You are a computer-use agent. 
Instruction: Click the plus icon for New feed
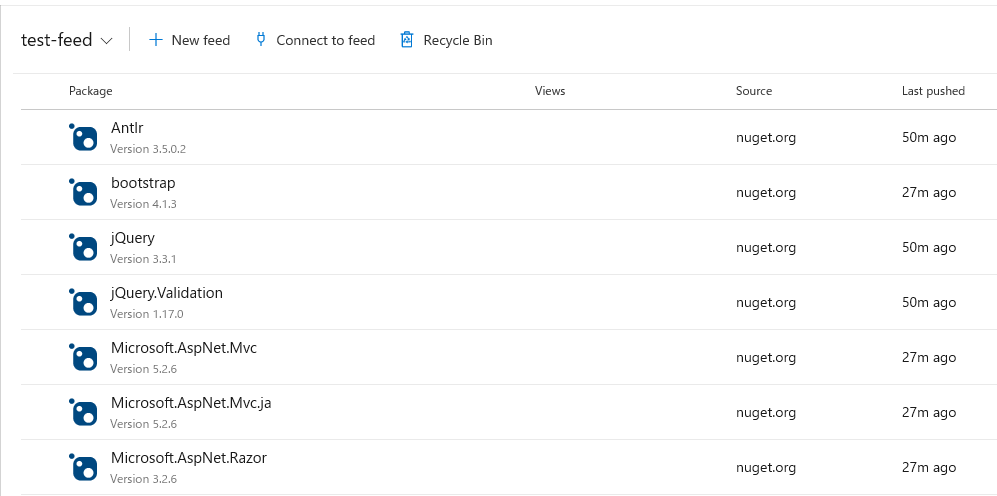point(155,40)
